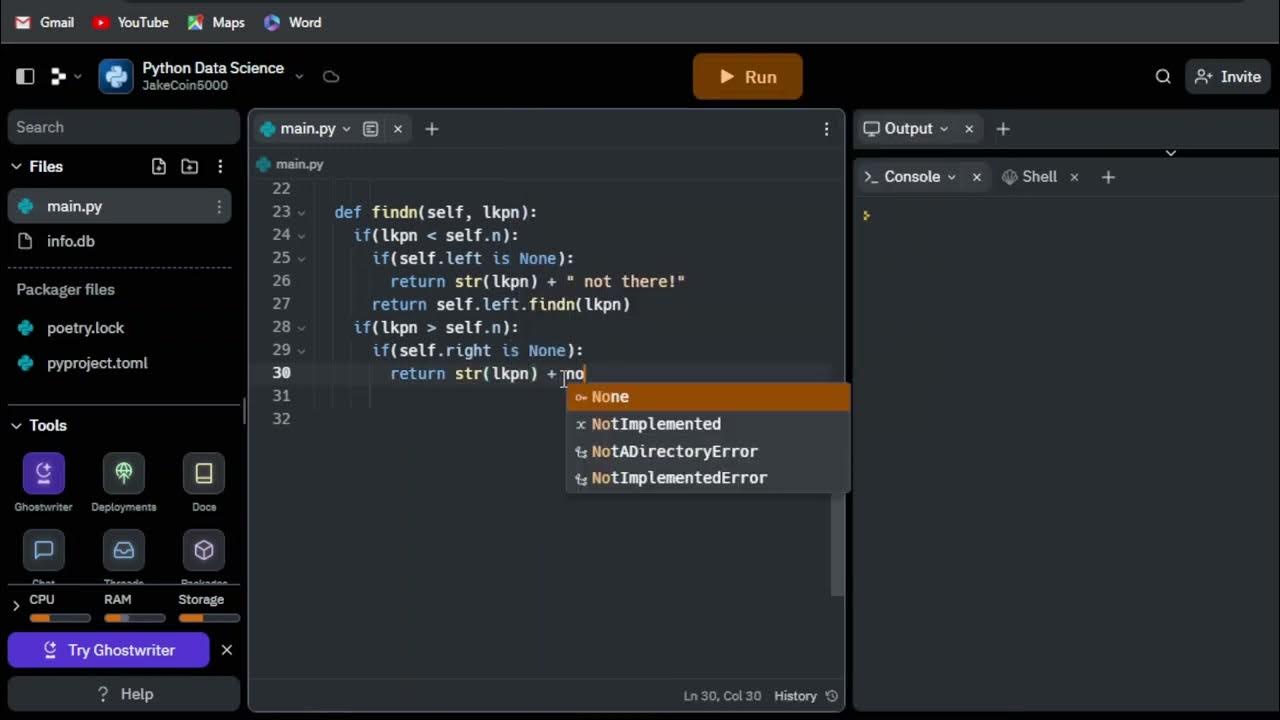This screenshot has width=1280, height=720.
Task: Focus the sidebar Search field
Action: click(124, 127)
